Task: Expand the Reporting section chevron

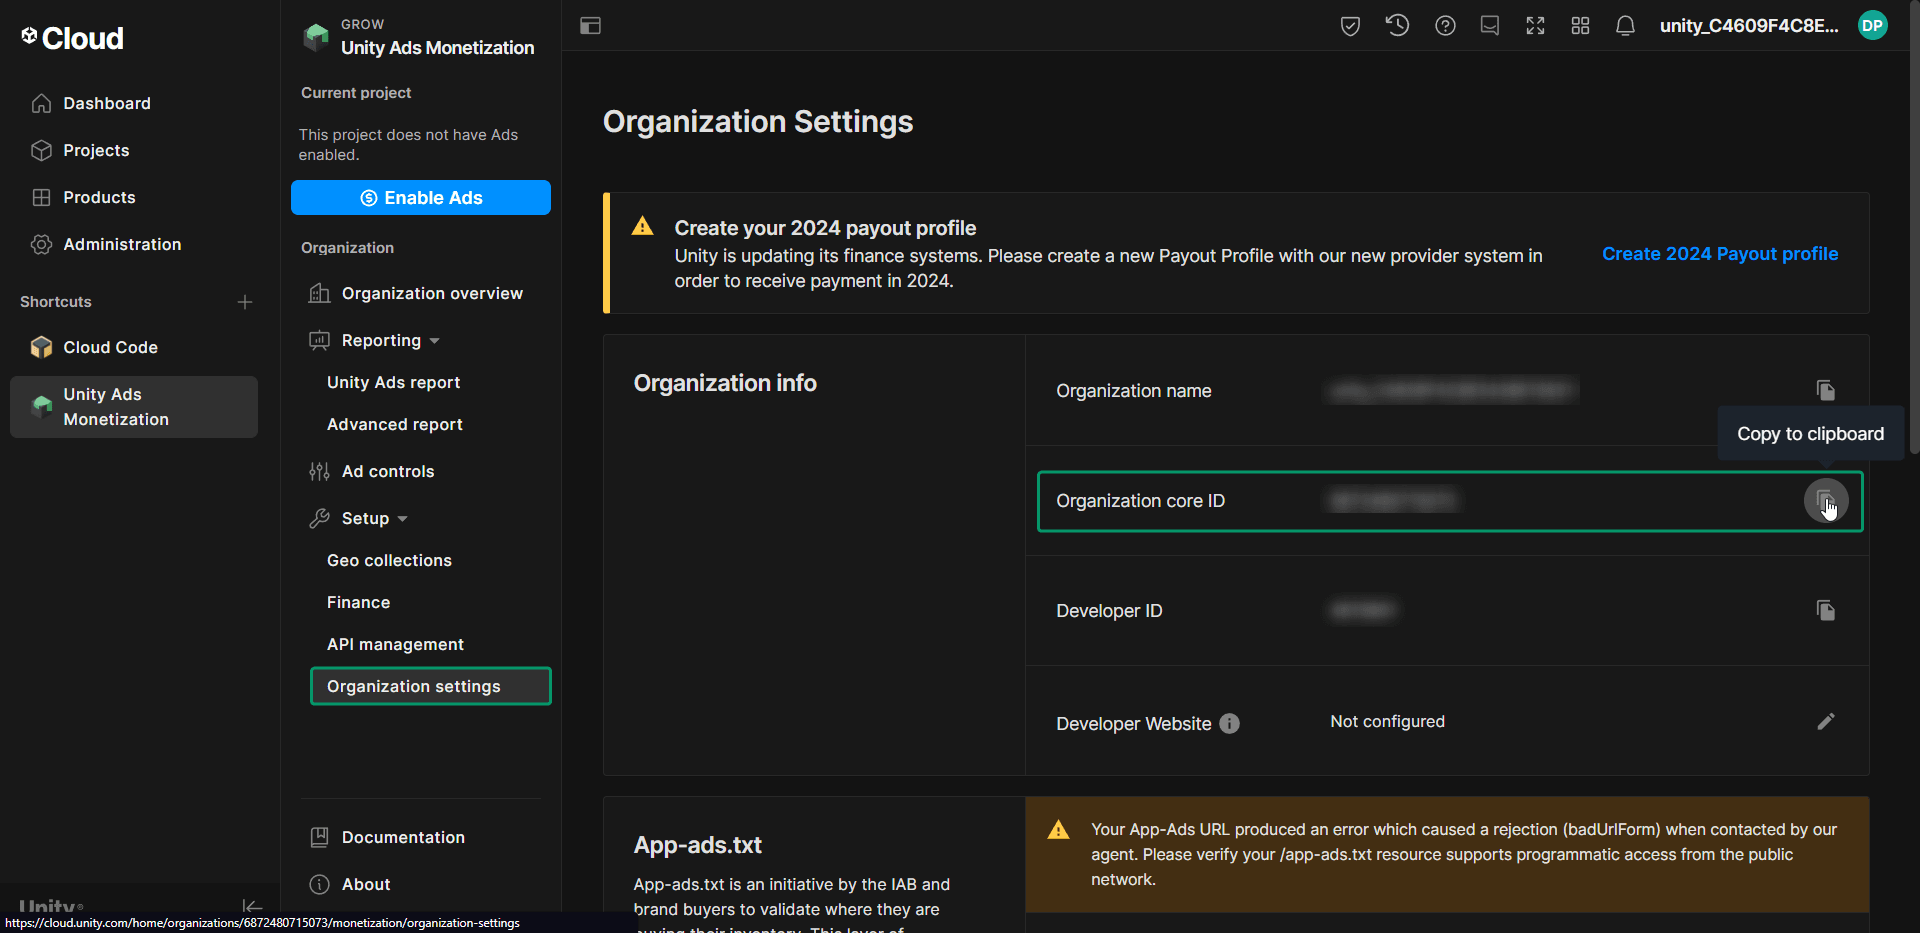Action: (x=435, y=341)
